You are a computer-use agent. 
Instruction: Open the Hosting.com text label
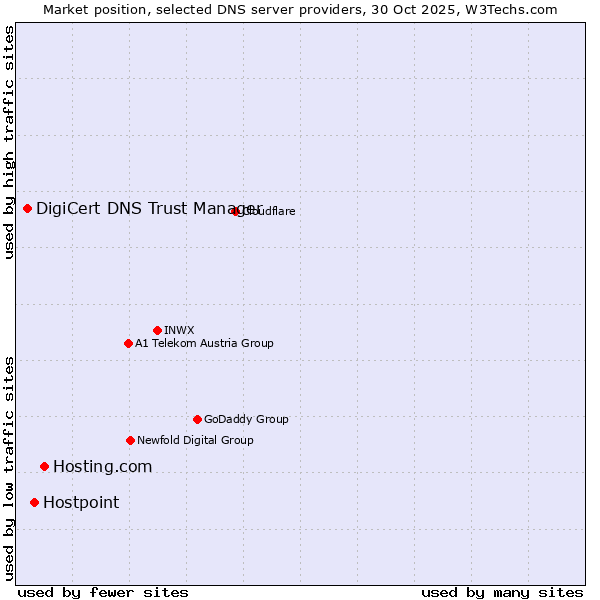102,466
